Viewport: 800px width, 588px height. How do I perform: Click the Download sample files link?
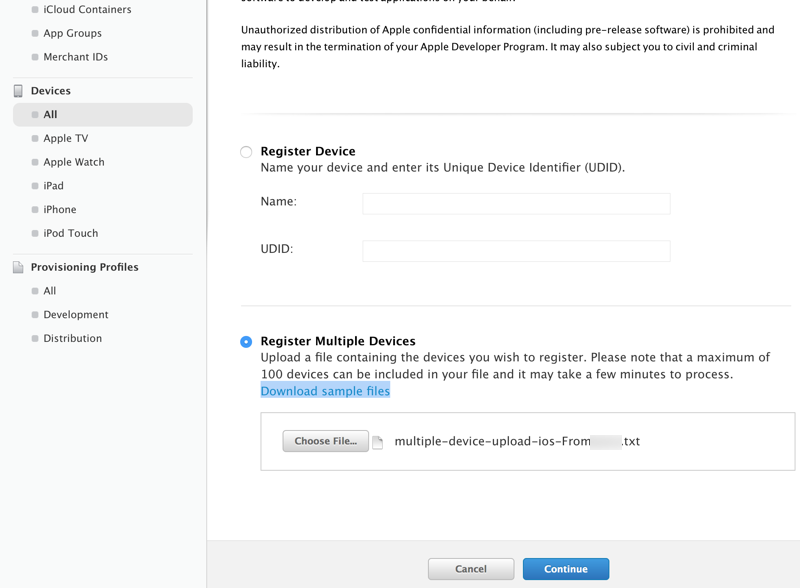click(x=325, y=391)
